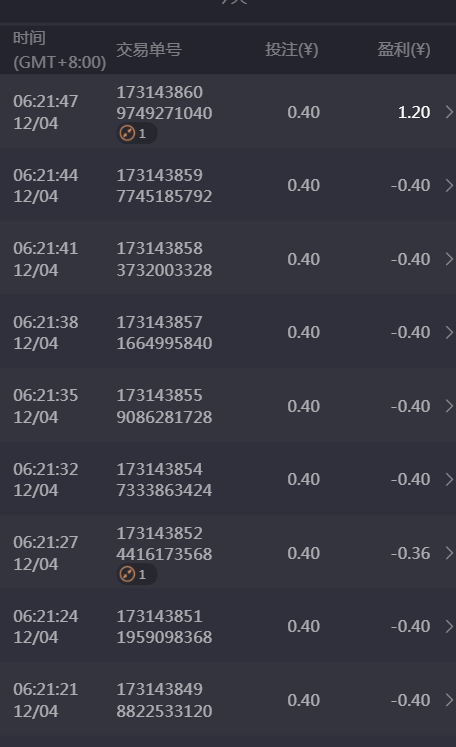Expand the -0.36 profit row arrow
The image size is (456, 747).
(449, 553)
